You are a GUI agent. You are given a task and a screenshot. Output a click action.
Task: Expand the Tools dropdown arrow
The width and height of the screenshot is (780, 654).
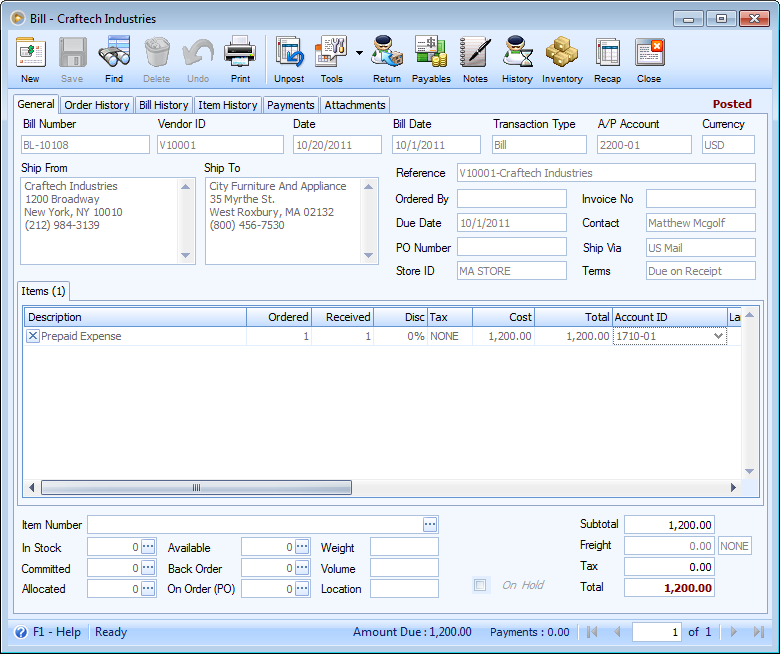pyautogui.click(x=359, y=53)
